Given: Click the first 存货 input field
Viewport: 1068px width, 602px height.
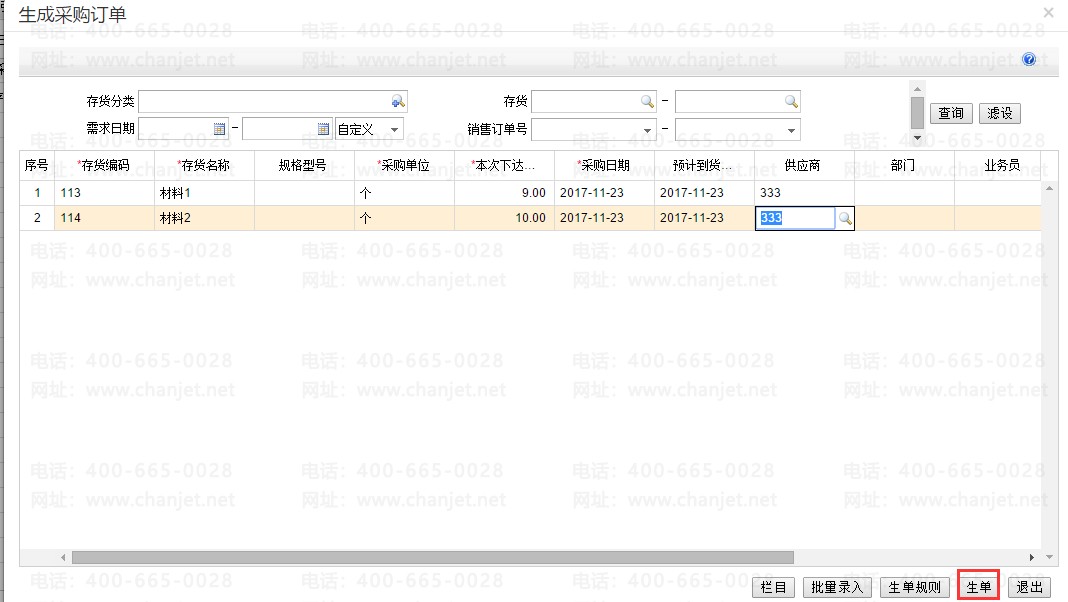Looking at the screenshot, I should click(x=593, y=101).
